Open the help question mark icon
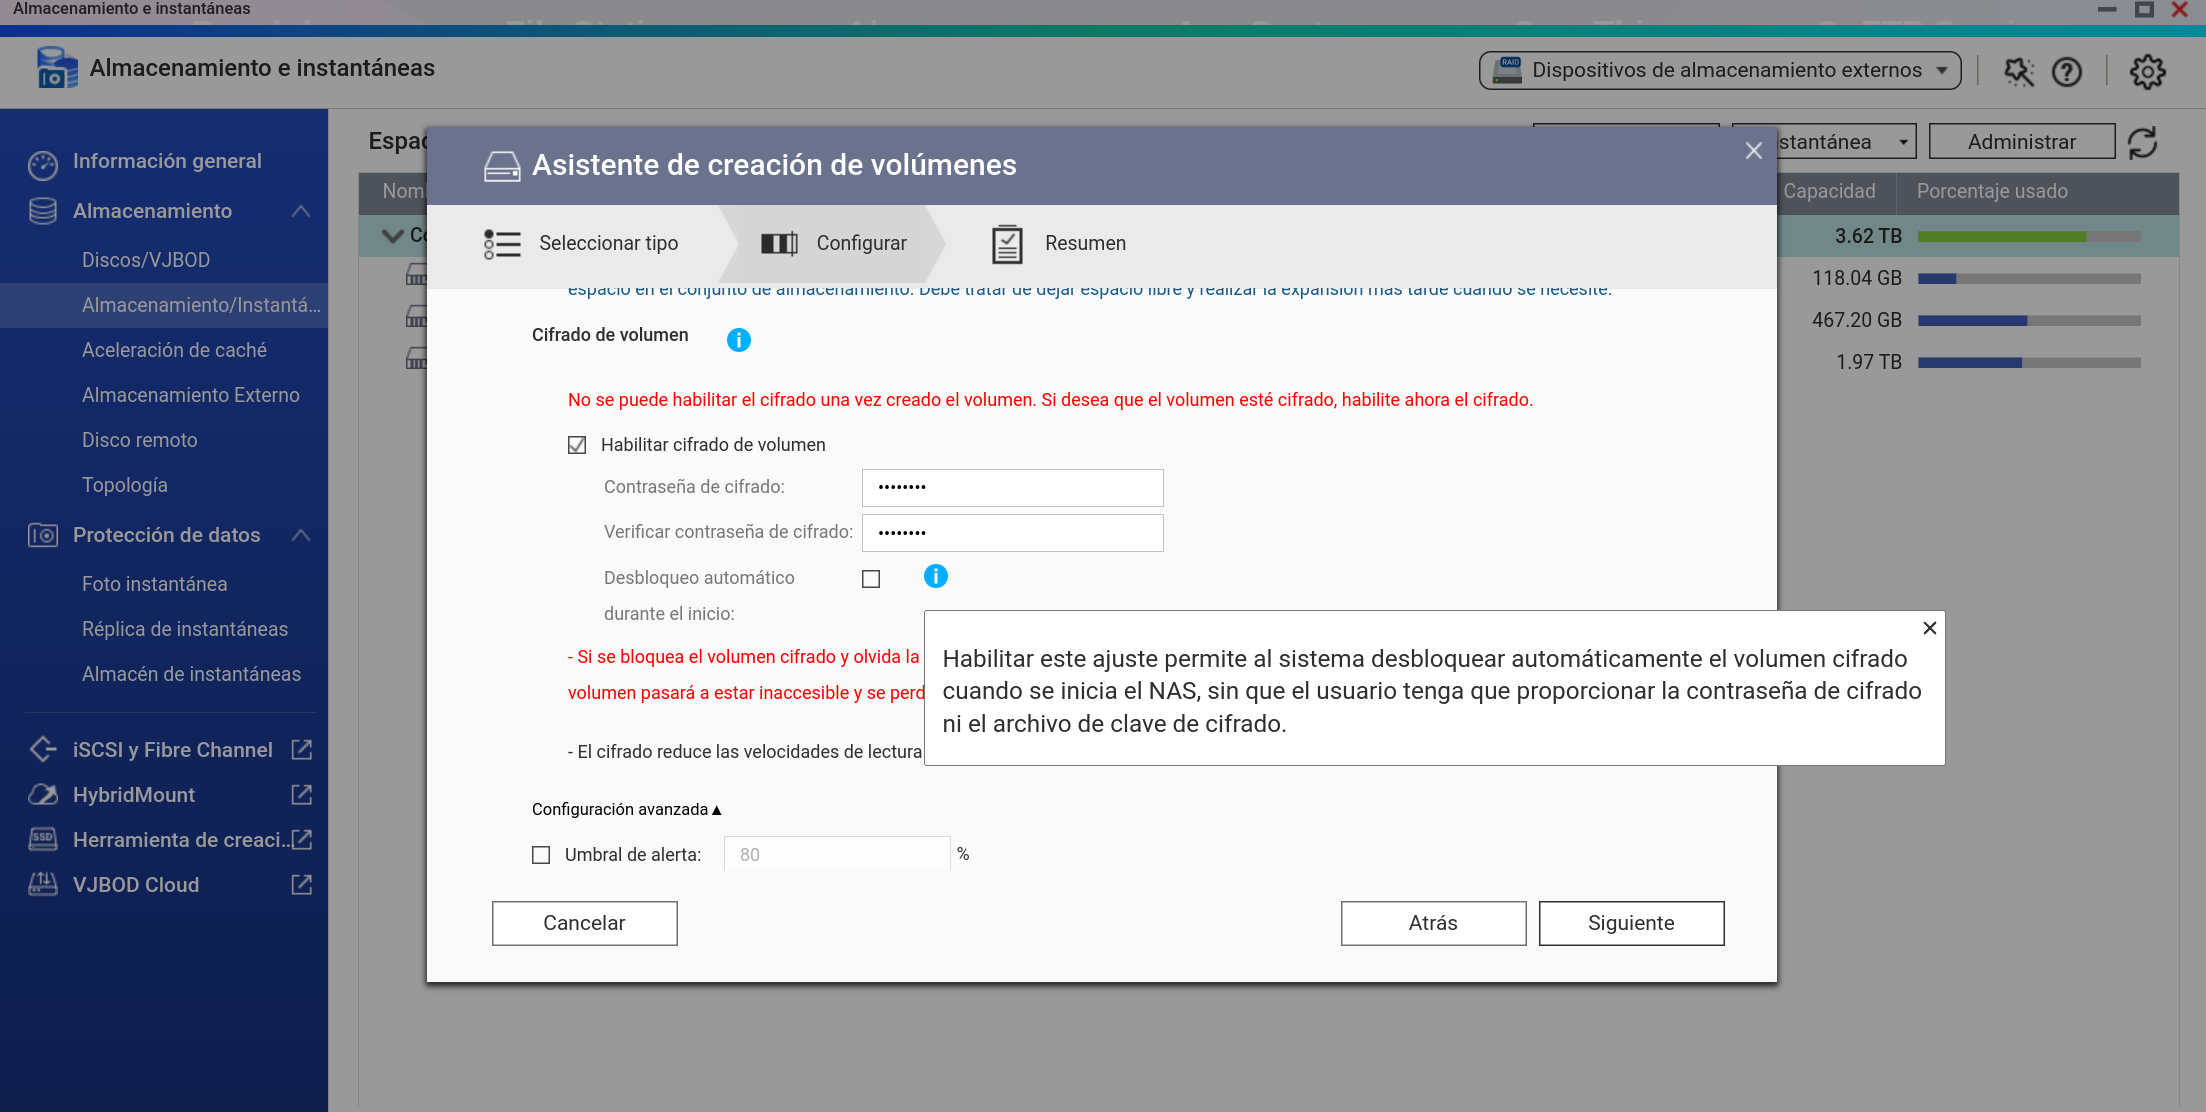The height and width of the screenshot is (1112, 2206). pos(2066,71)
